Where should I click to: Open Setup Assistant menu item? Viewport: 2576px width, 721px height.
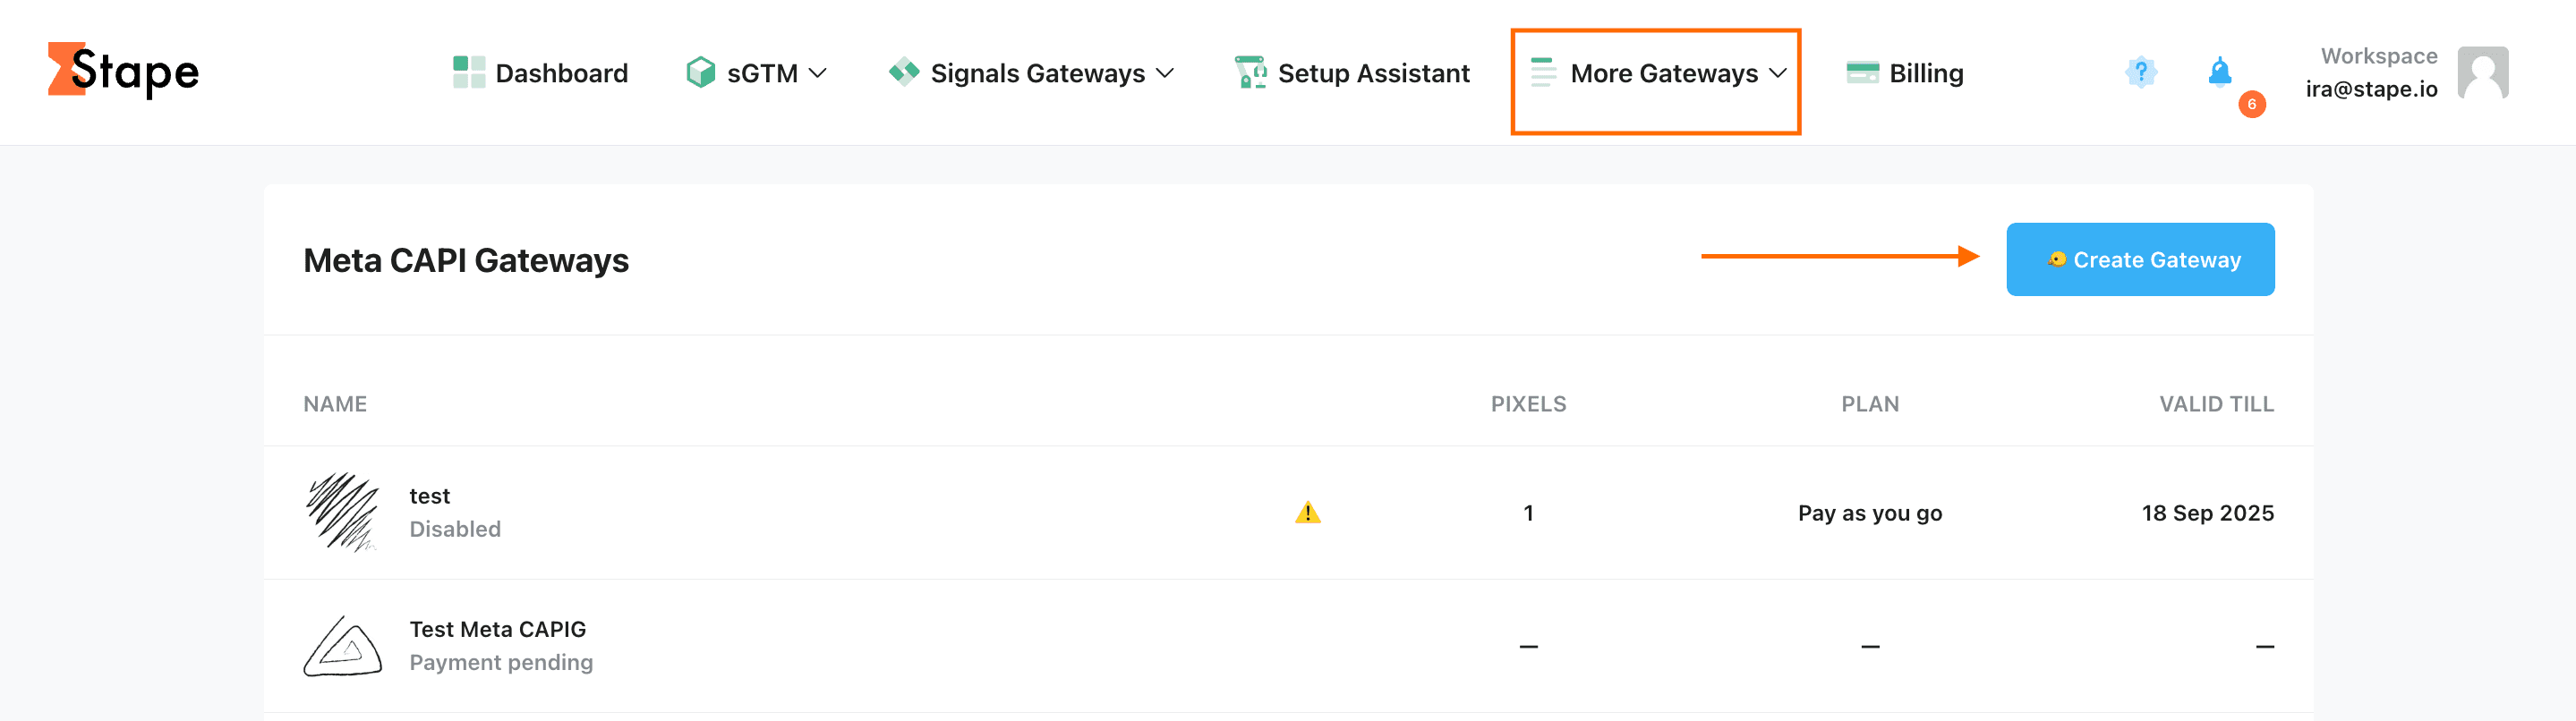(x=1373, y=73)
